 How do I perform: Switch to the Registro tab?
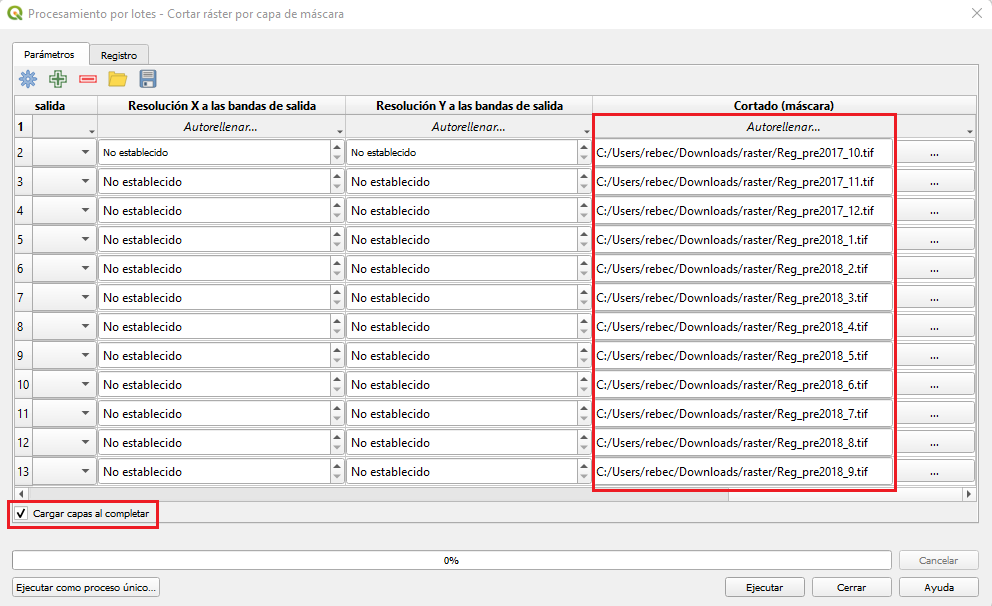click(119, 55)
